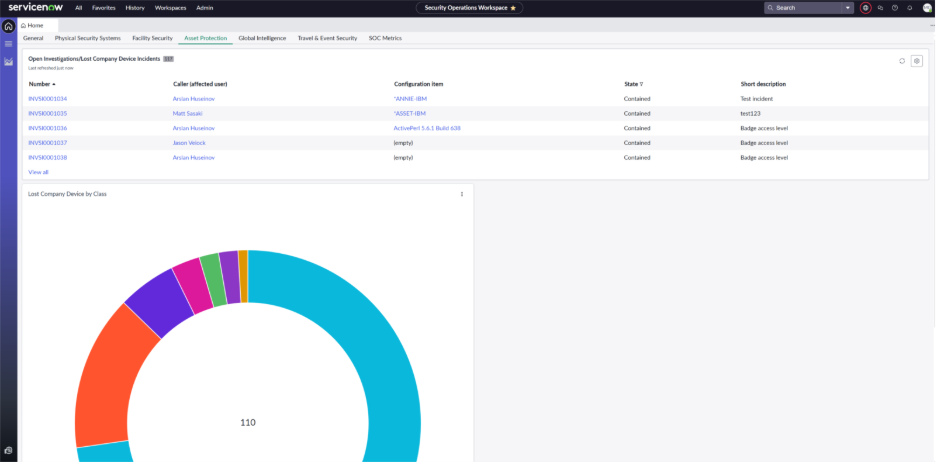Click the bottom-left sidebar stack icon

(x=8, y=450)
